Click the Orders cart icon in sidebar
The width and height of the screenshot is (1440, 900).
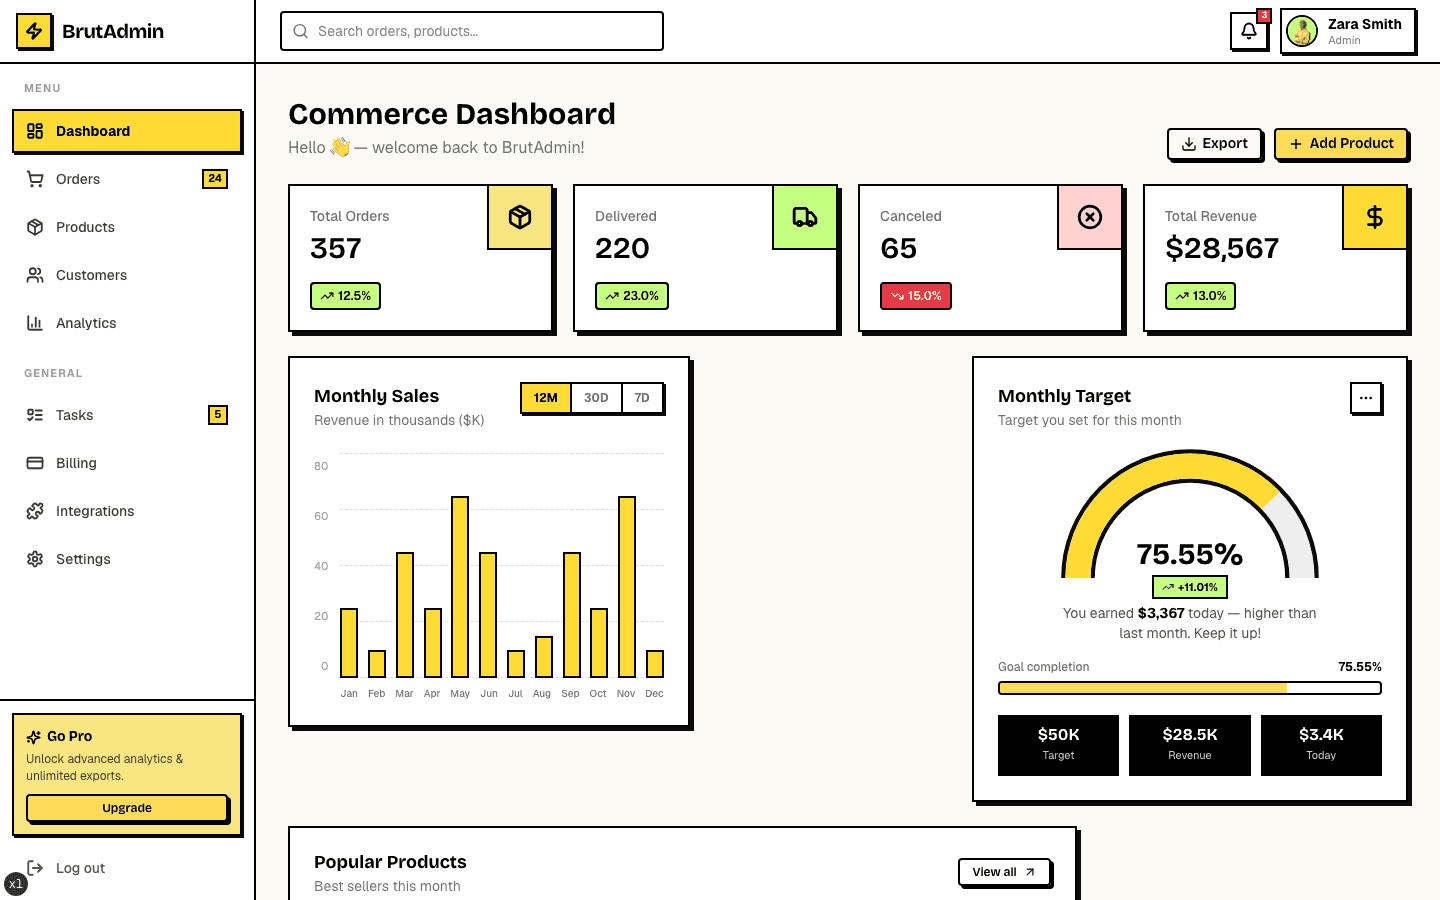click(x=35, y=179)
